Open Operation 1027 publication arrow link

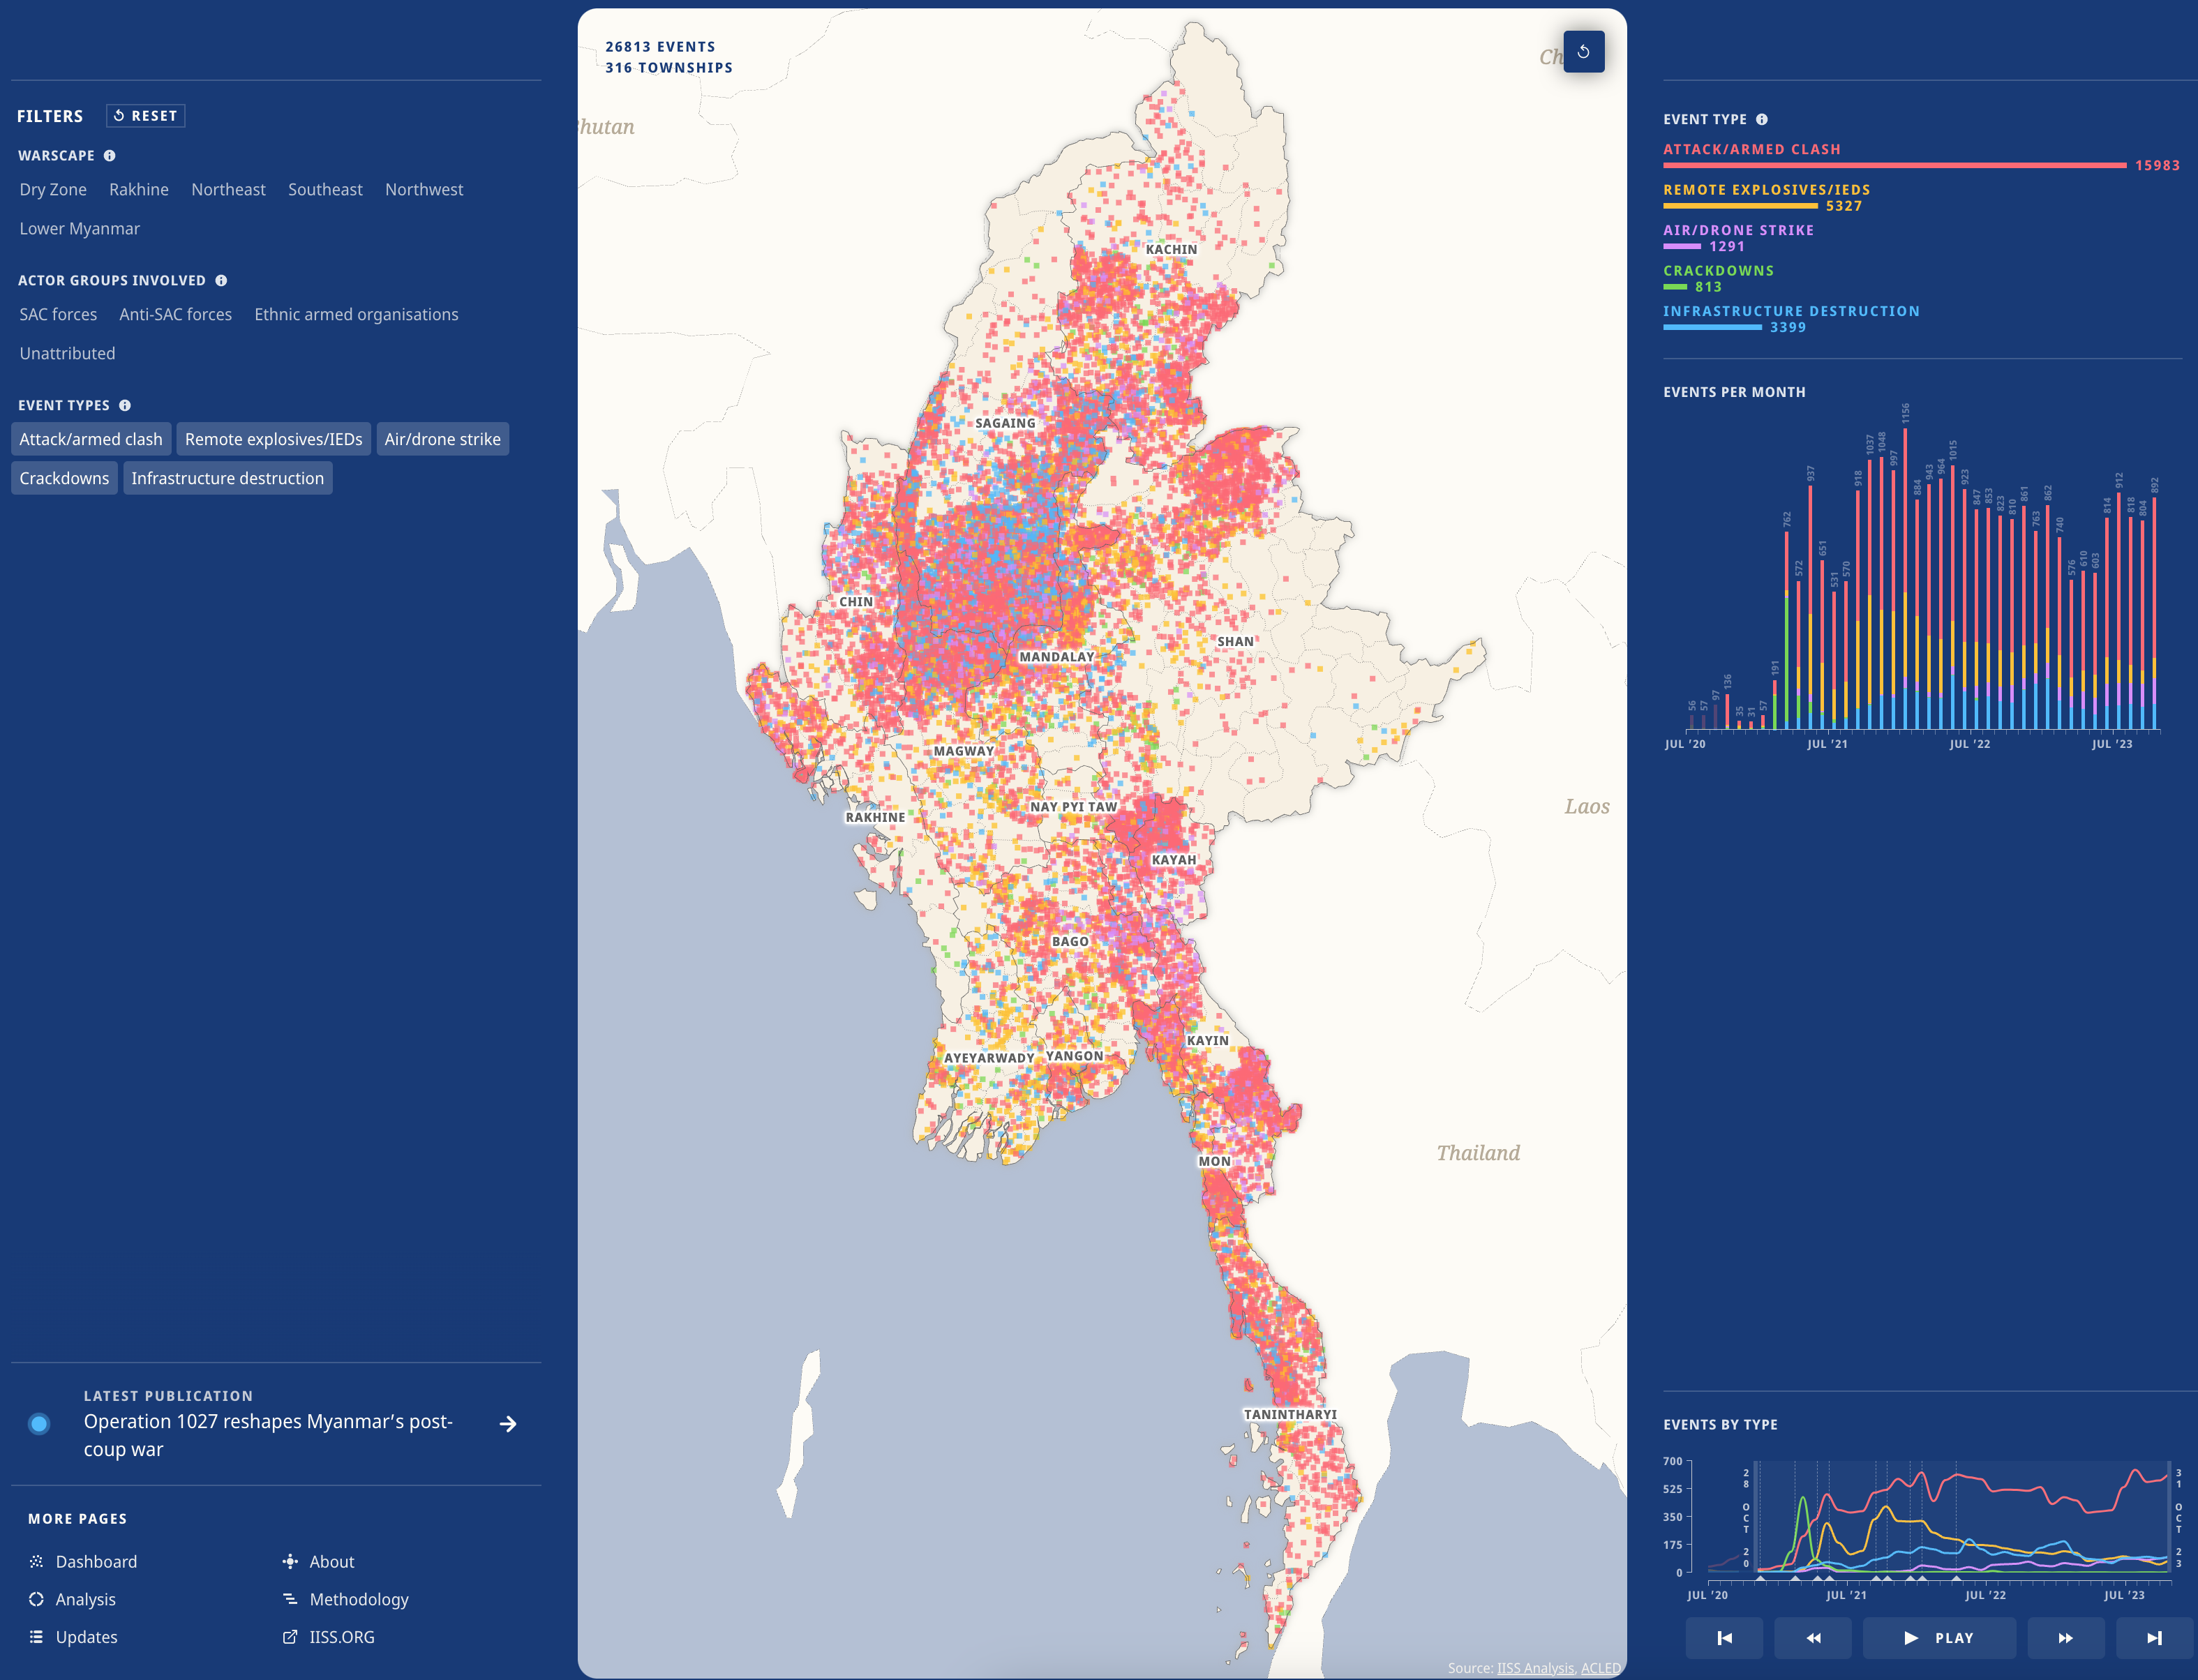[x=509, y=1424]
